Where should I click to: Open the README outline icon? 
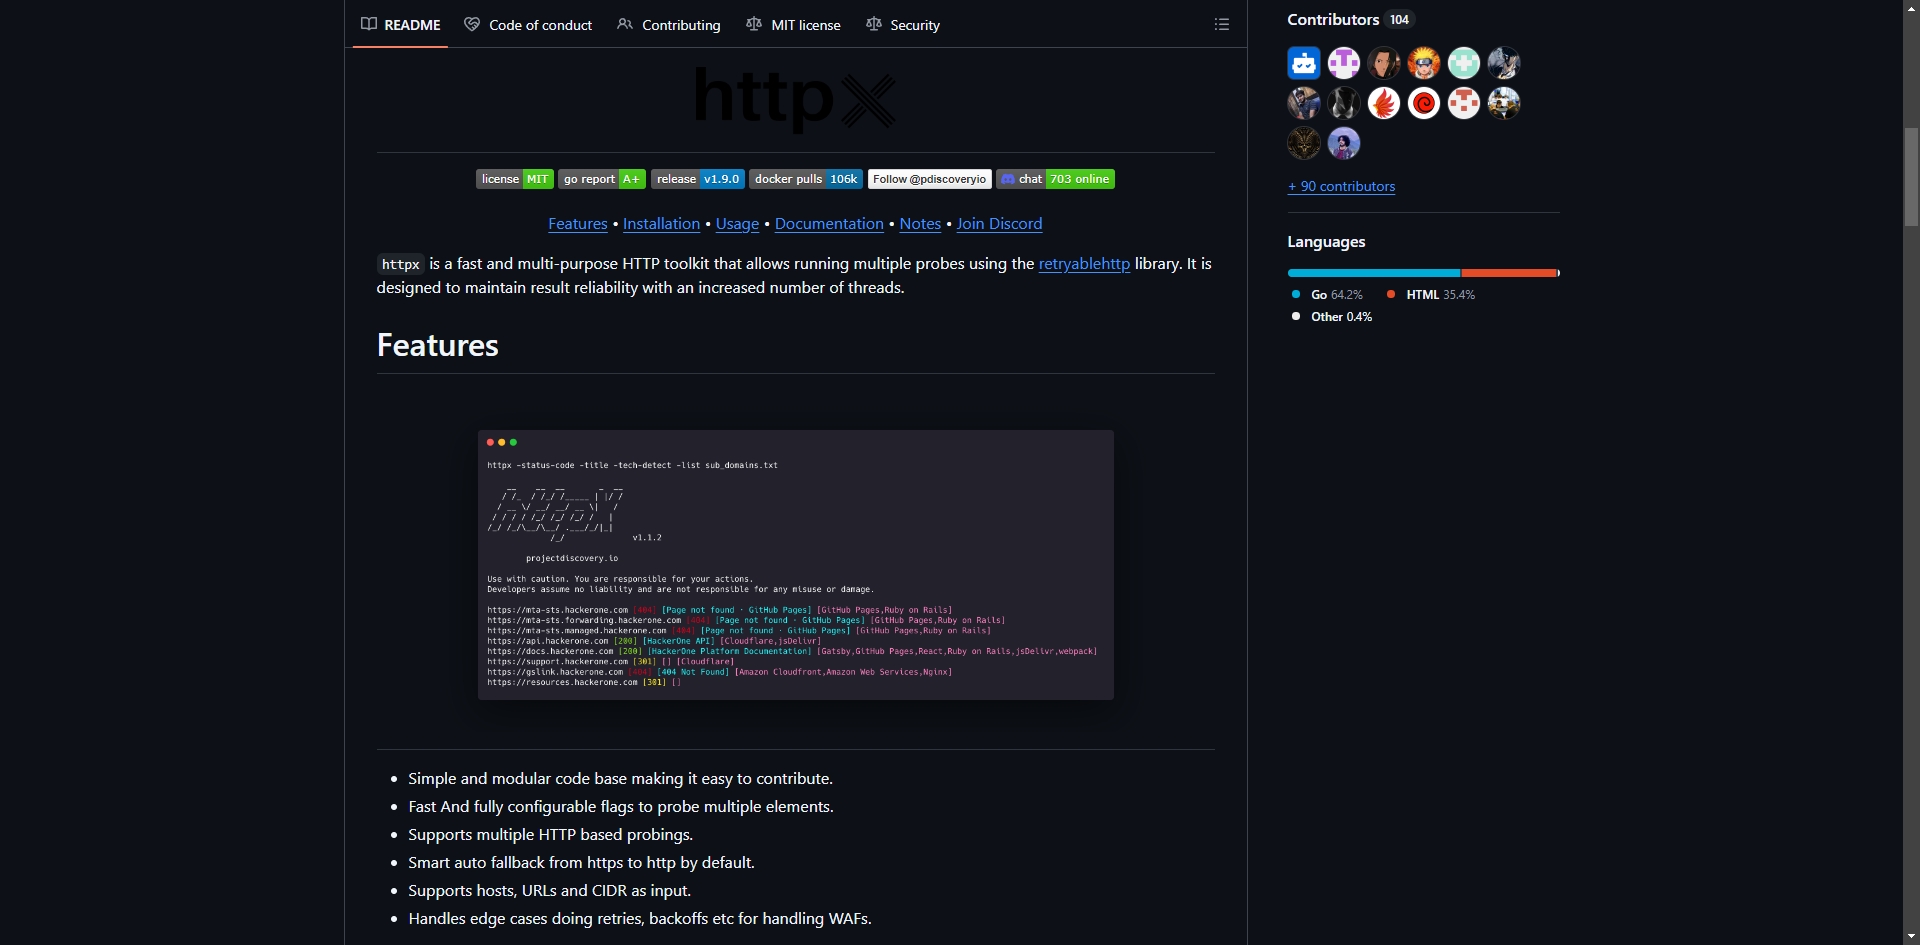1222,24
